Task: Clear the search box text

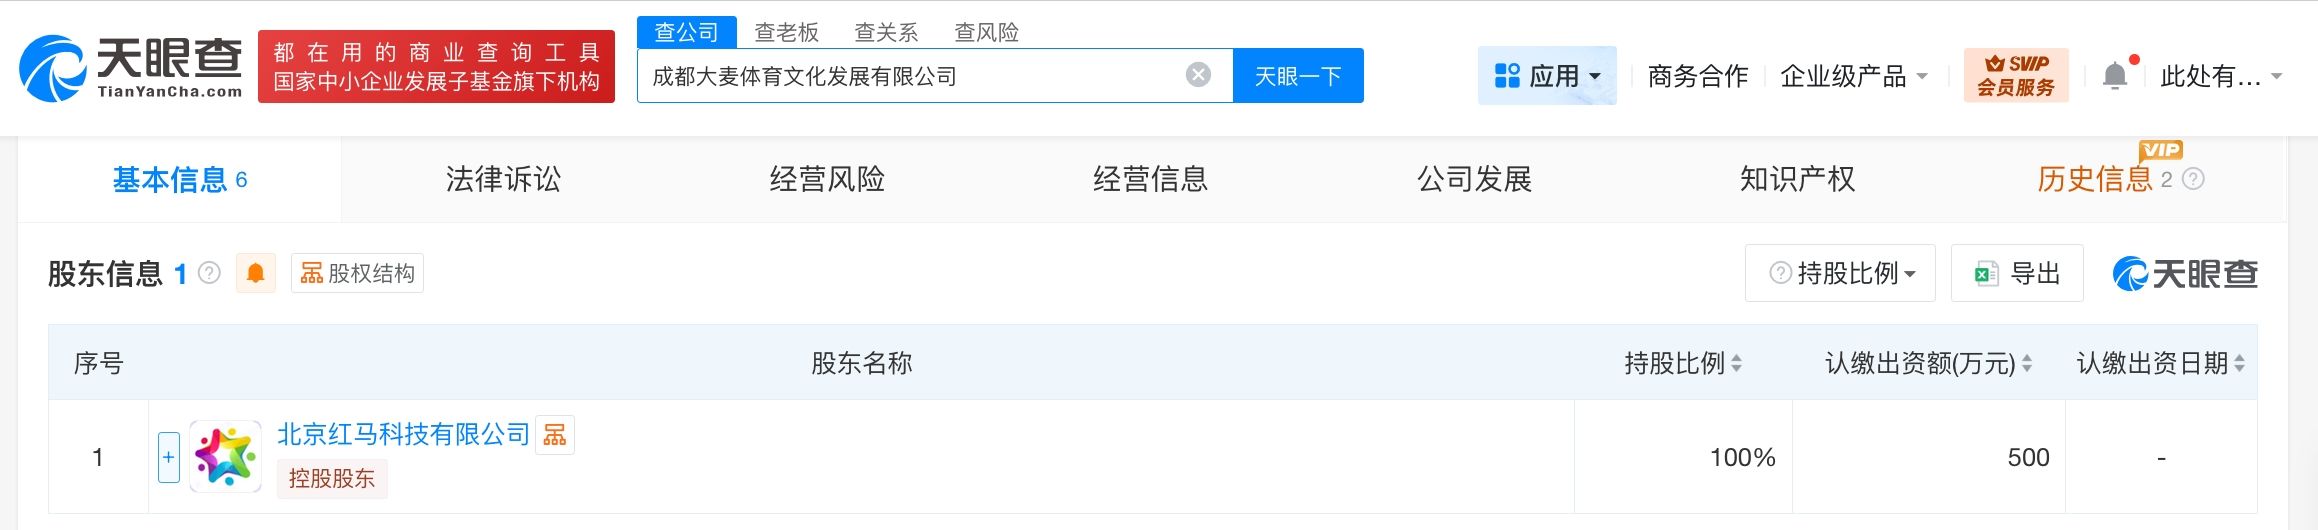Action: 1198,75
